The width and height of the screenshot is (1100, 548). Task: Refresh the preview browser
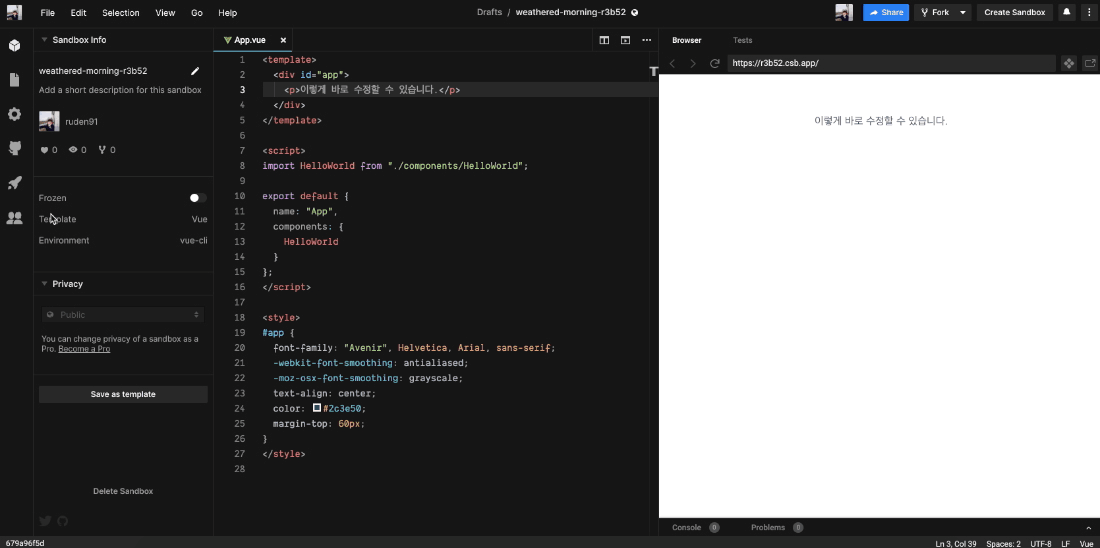click(715, 63)
